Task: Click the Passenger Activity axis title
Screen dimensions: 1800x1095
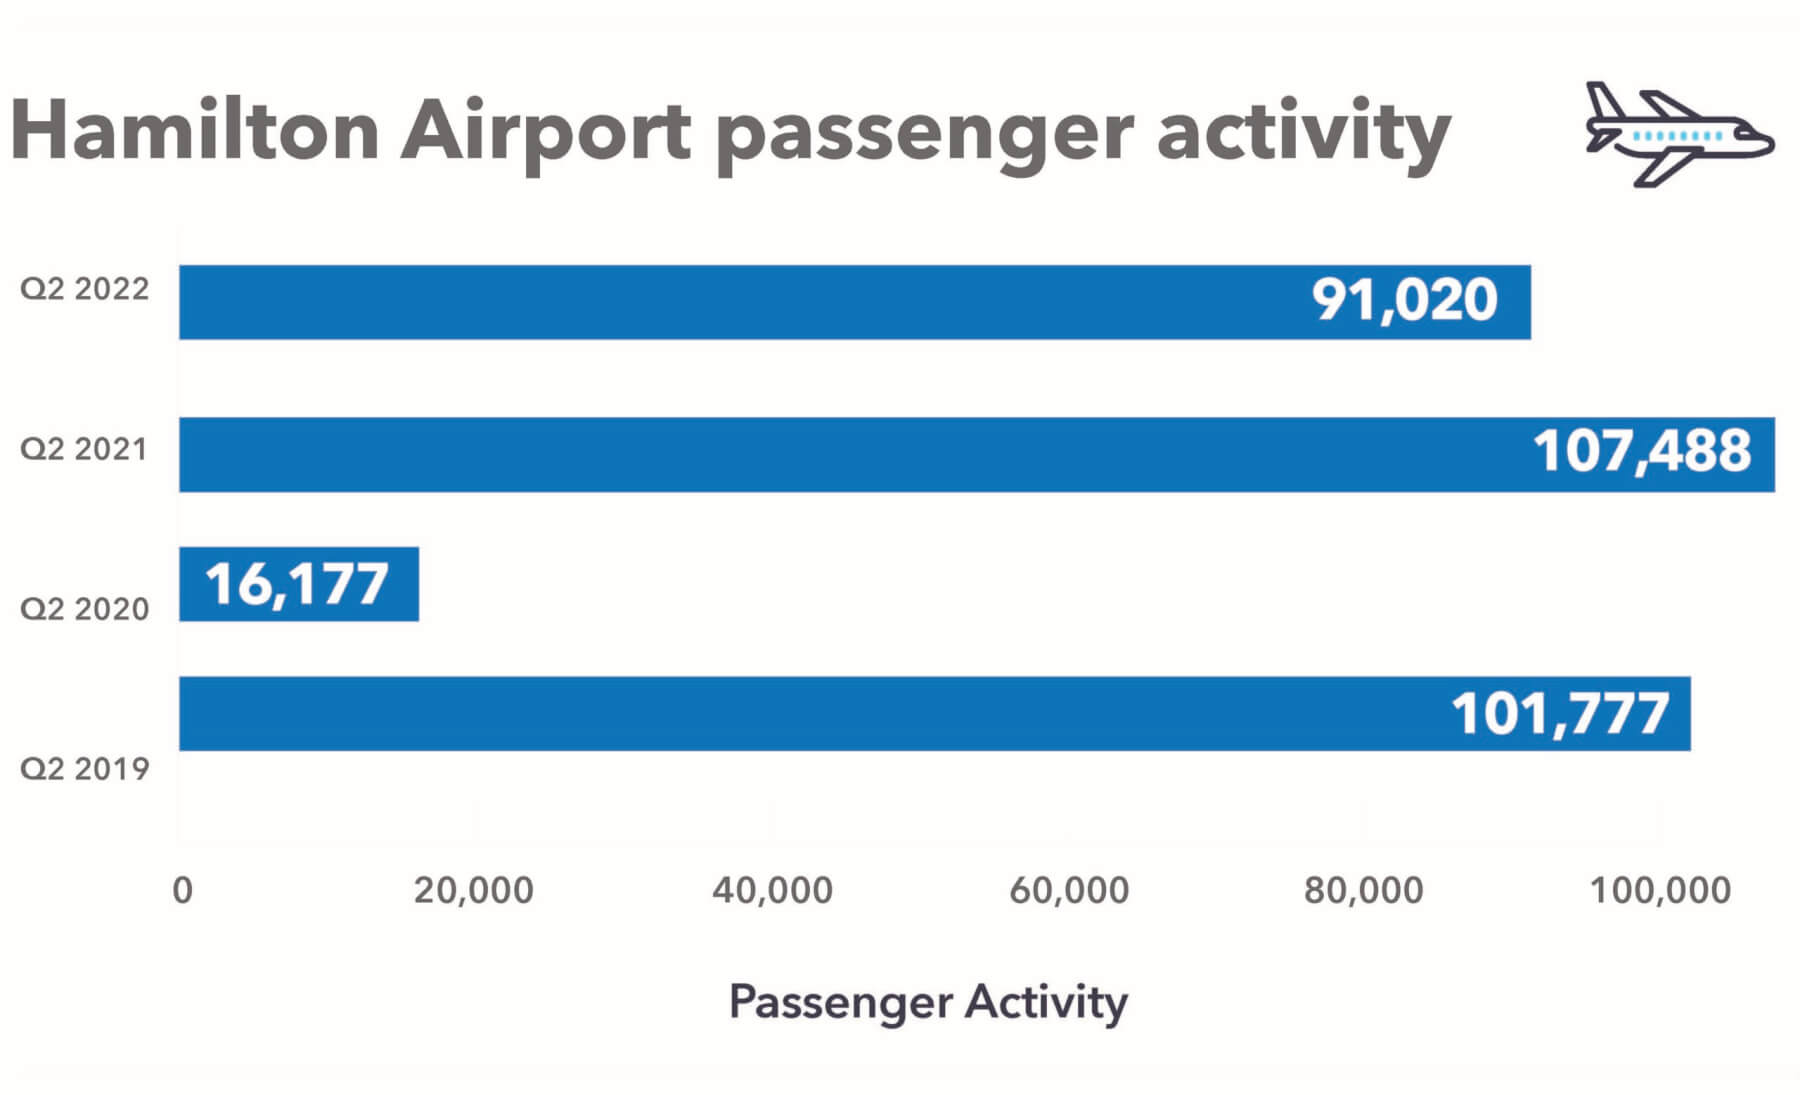Action: pos(928,1001)
